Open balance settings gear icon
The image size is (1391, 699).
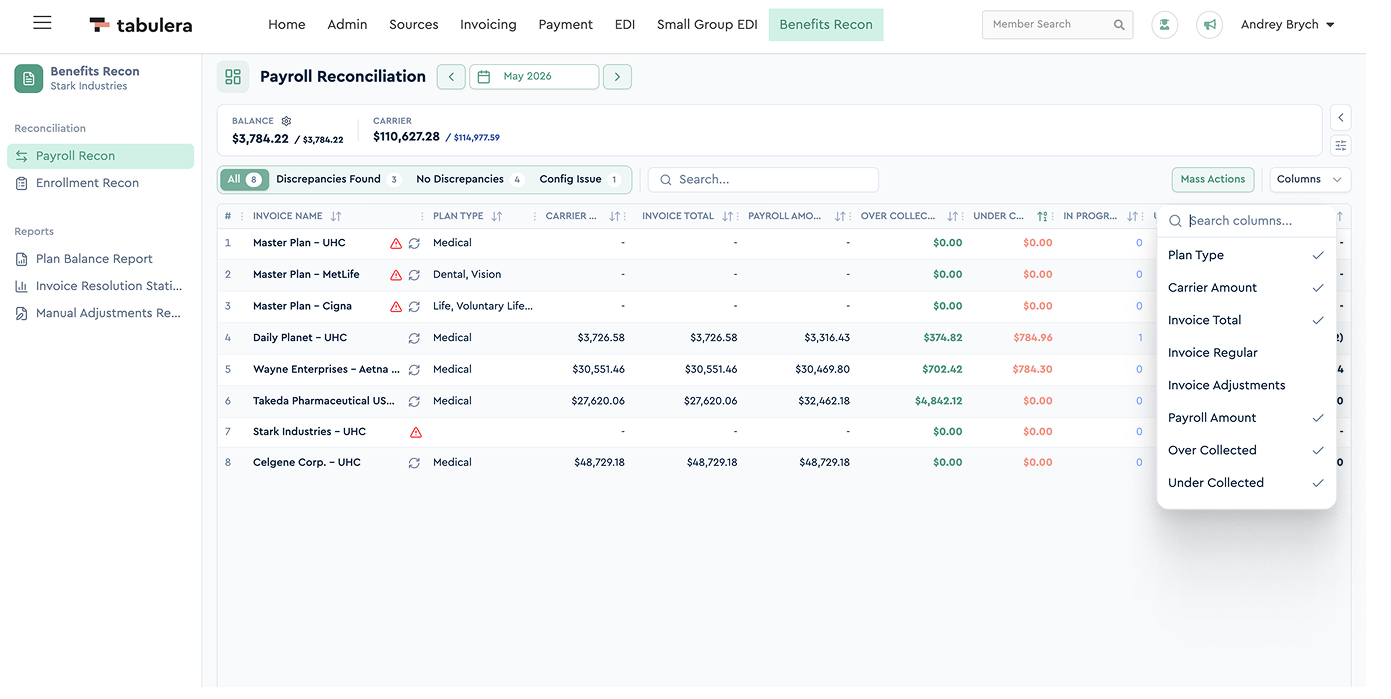pyautogui.click(x=286, y=121)
